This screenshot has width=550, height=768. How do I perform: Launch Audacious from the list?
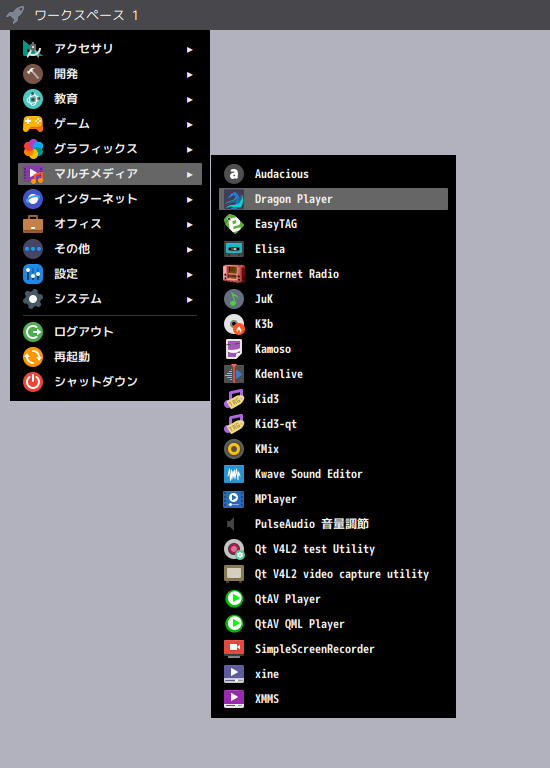click(x=333, y=174)
